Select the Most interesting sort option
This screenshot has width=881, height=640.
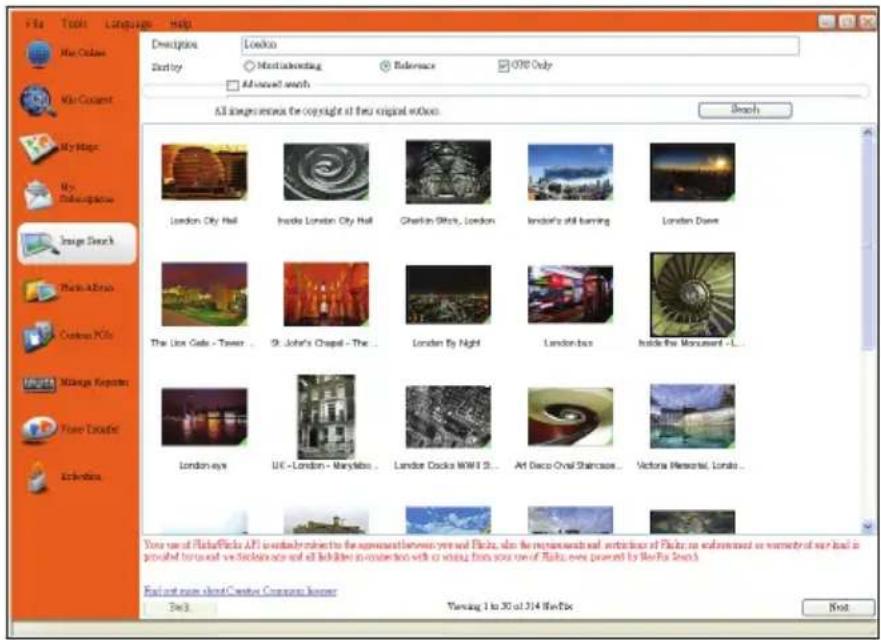[249, 66]
